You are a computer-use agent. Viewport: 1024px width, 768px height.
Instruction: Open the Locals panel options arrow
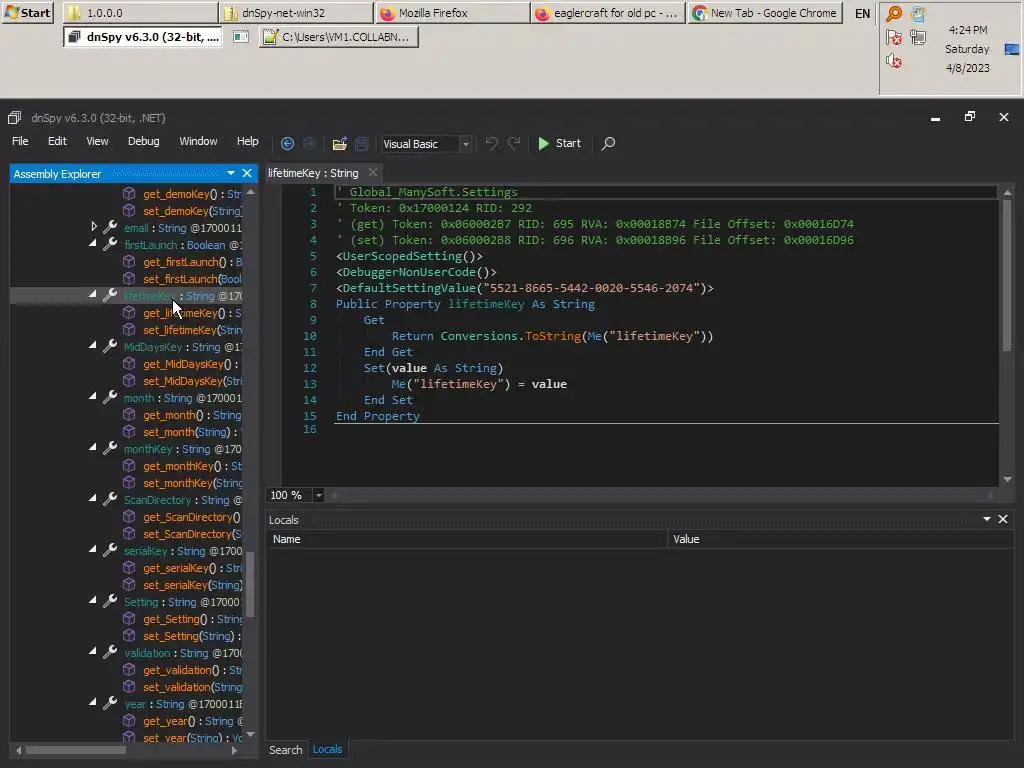(x=987, y=519)
